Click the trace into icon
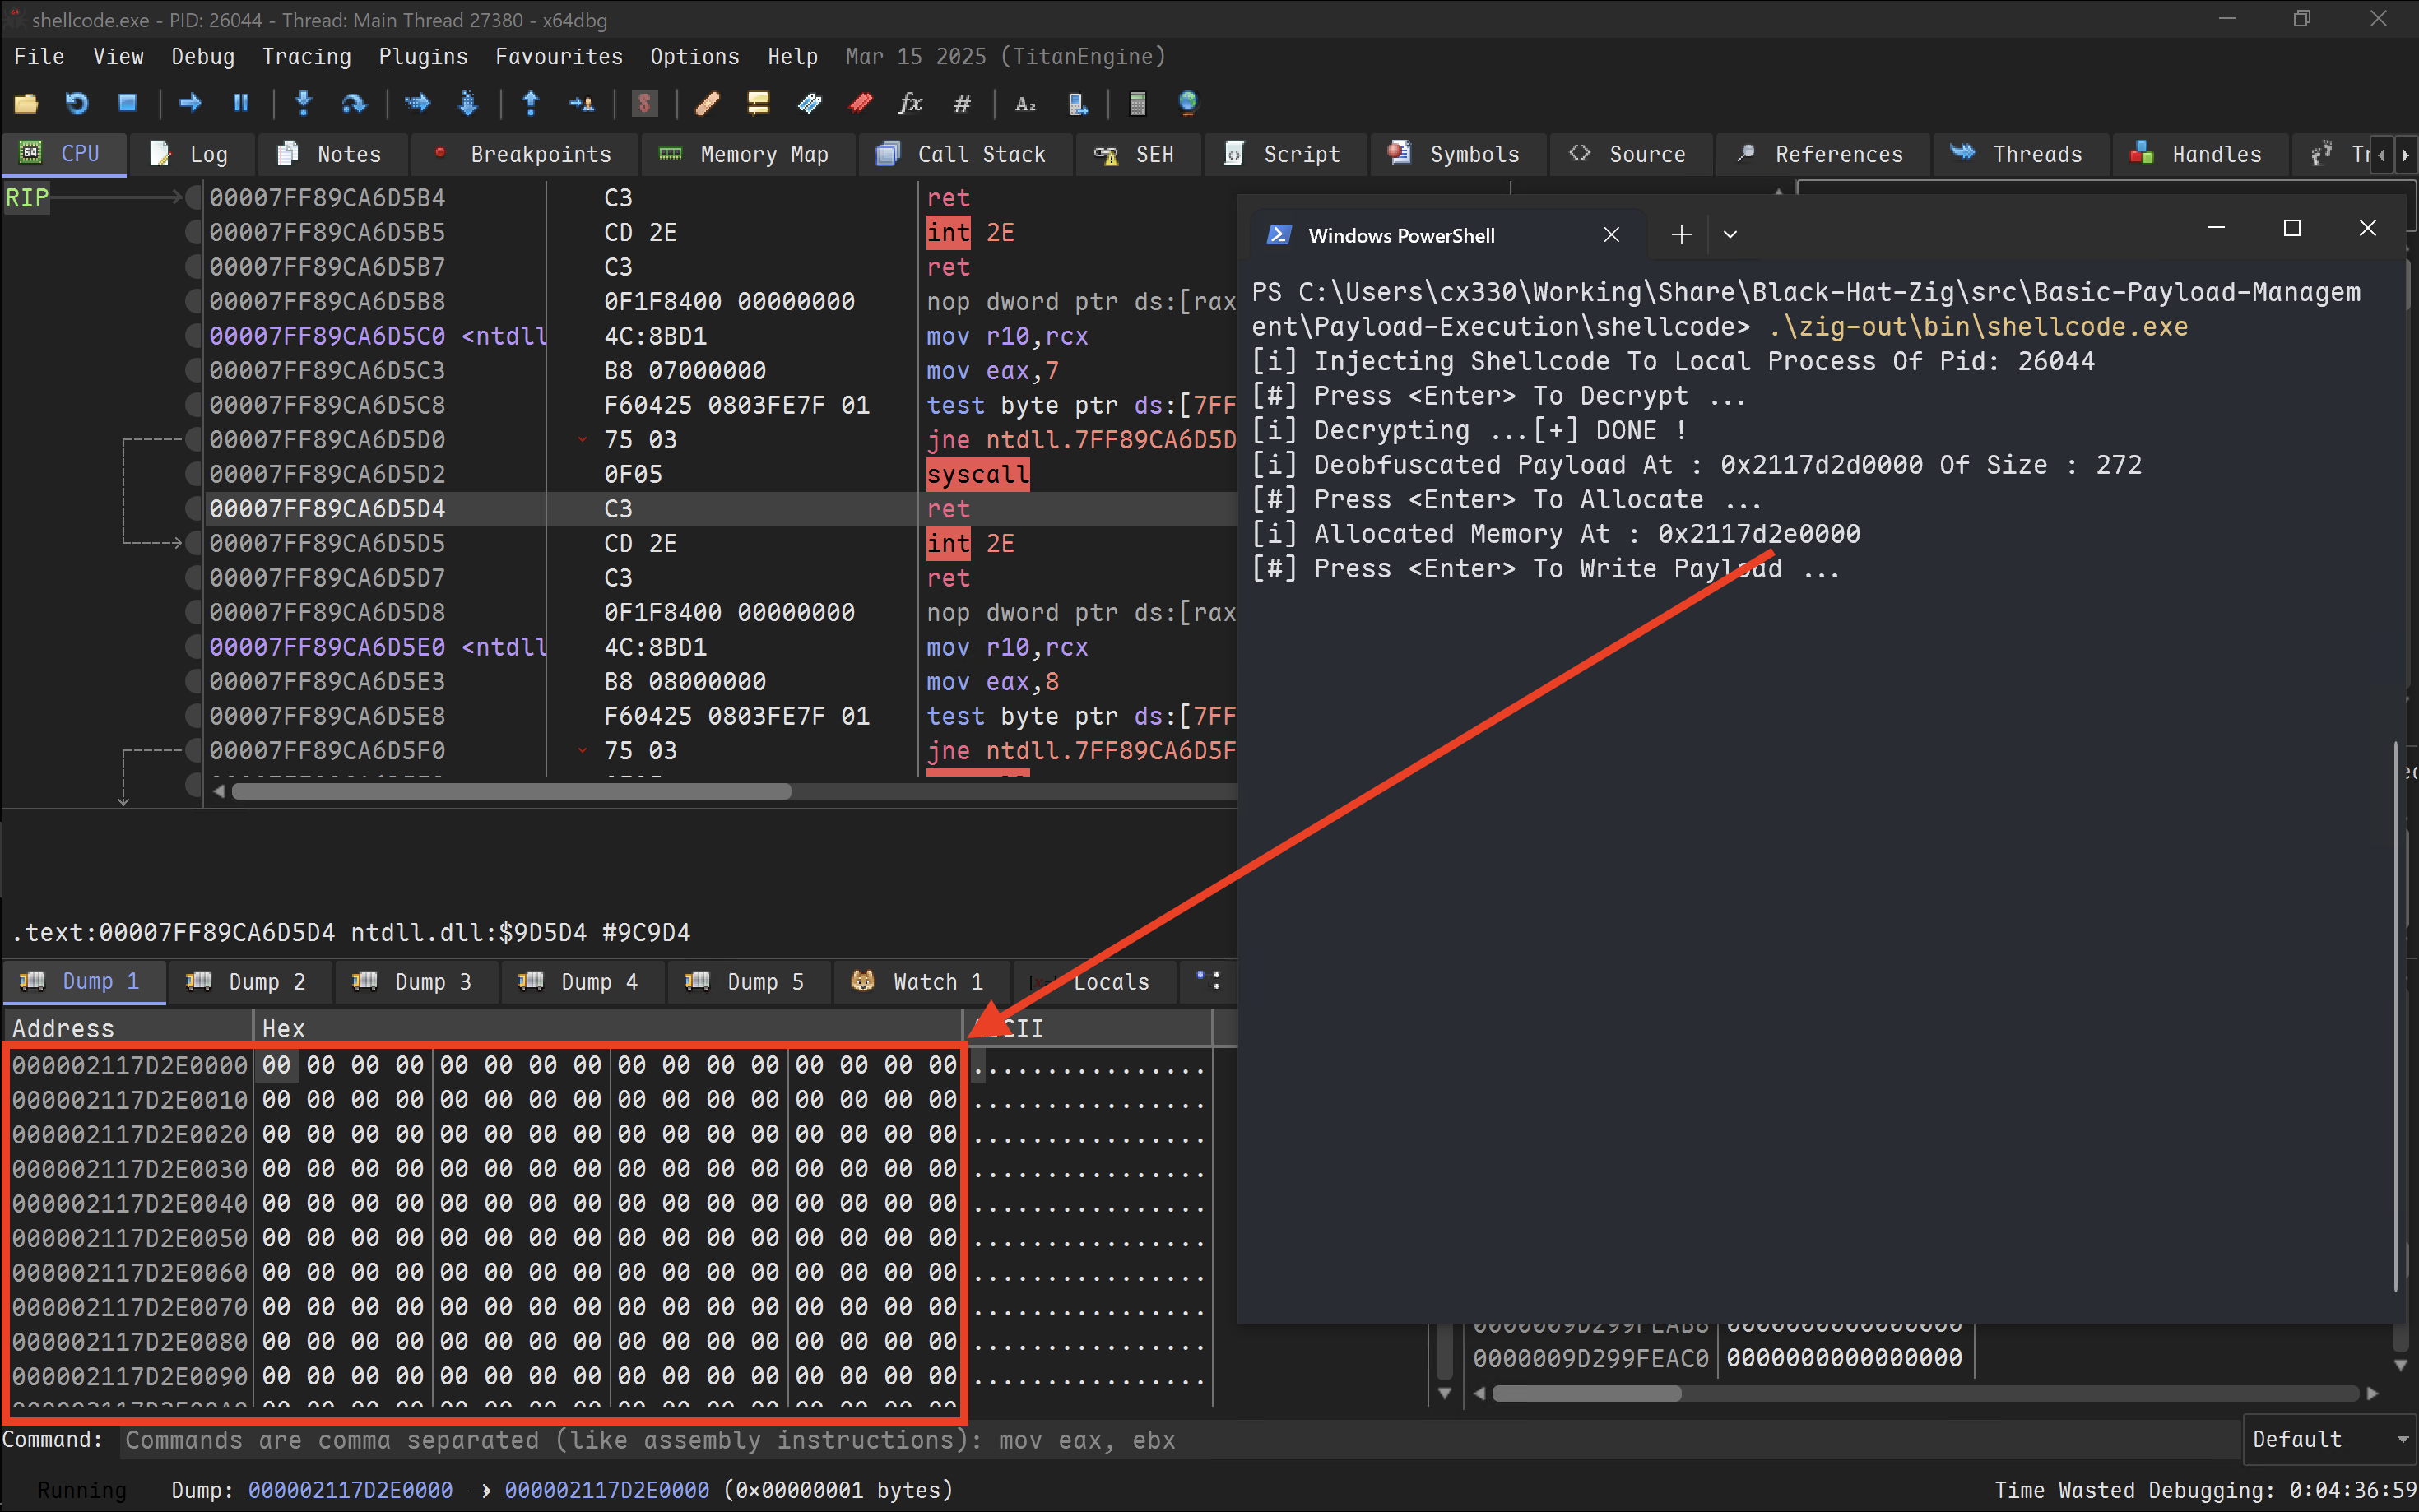This screenshot has height=1512, width=2419. click(x=417, y=103)
